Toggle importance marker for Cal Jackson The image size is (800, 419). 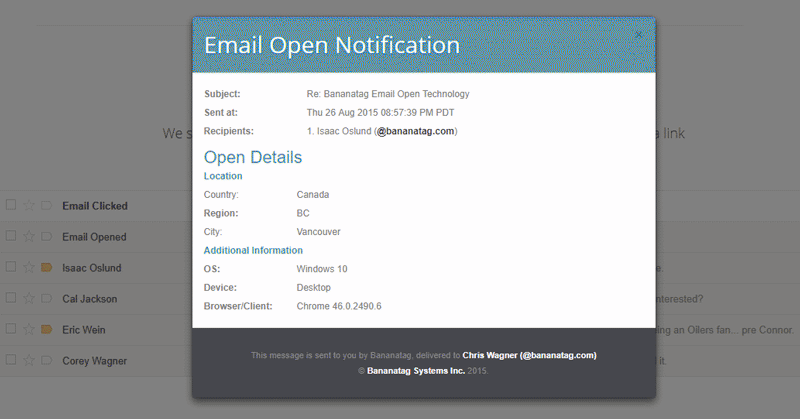[x=46, y=299]
